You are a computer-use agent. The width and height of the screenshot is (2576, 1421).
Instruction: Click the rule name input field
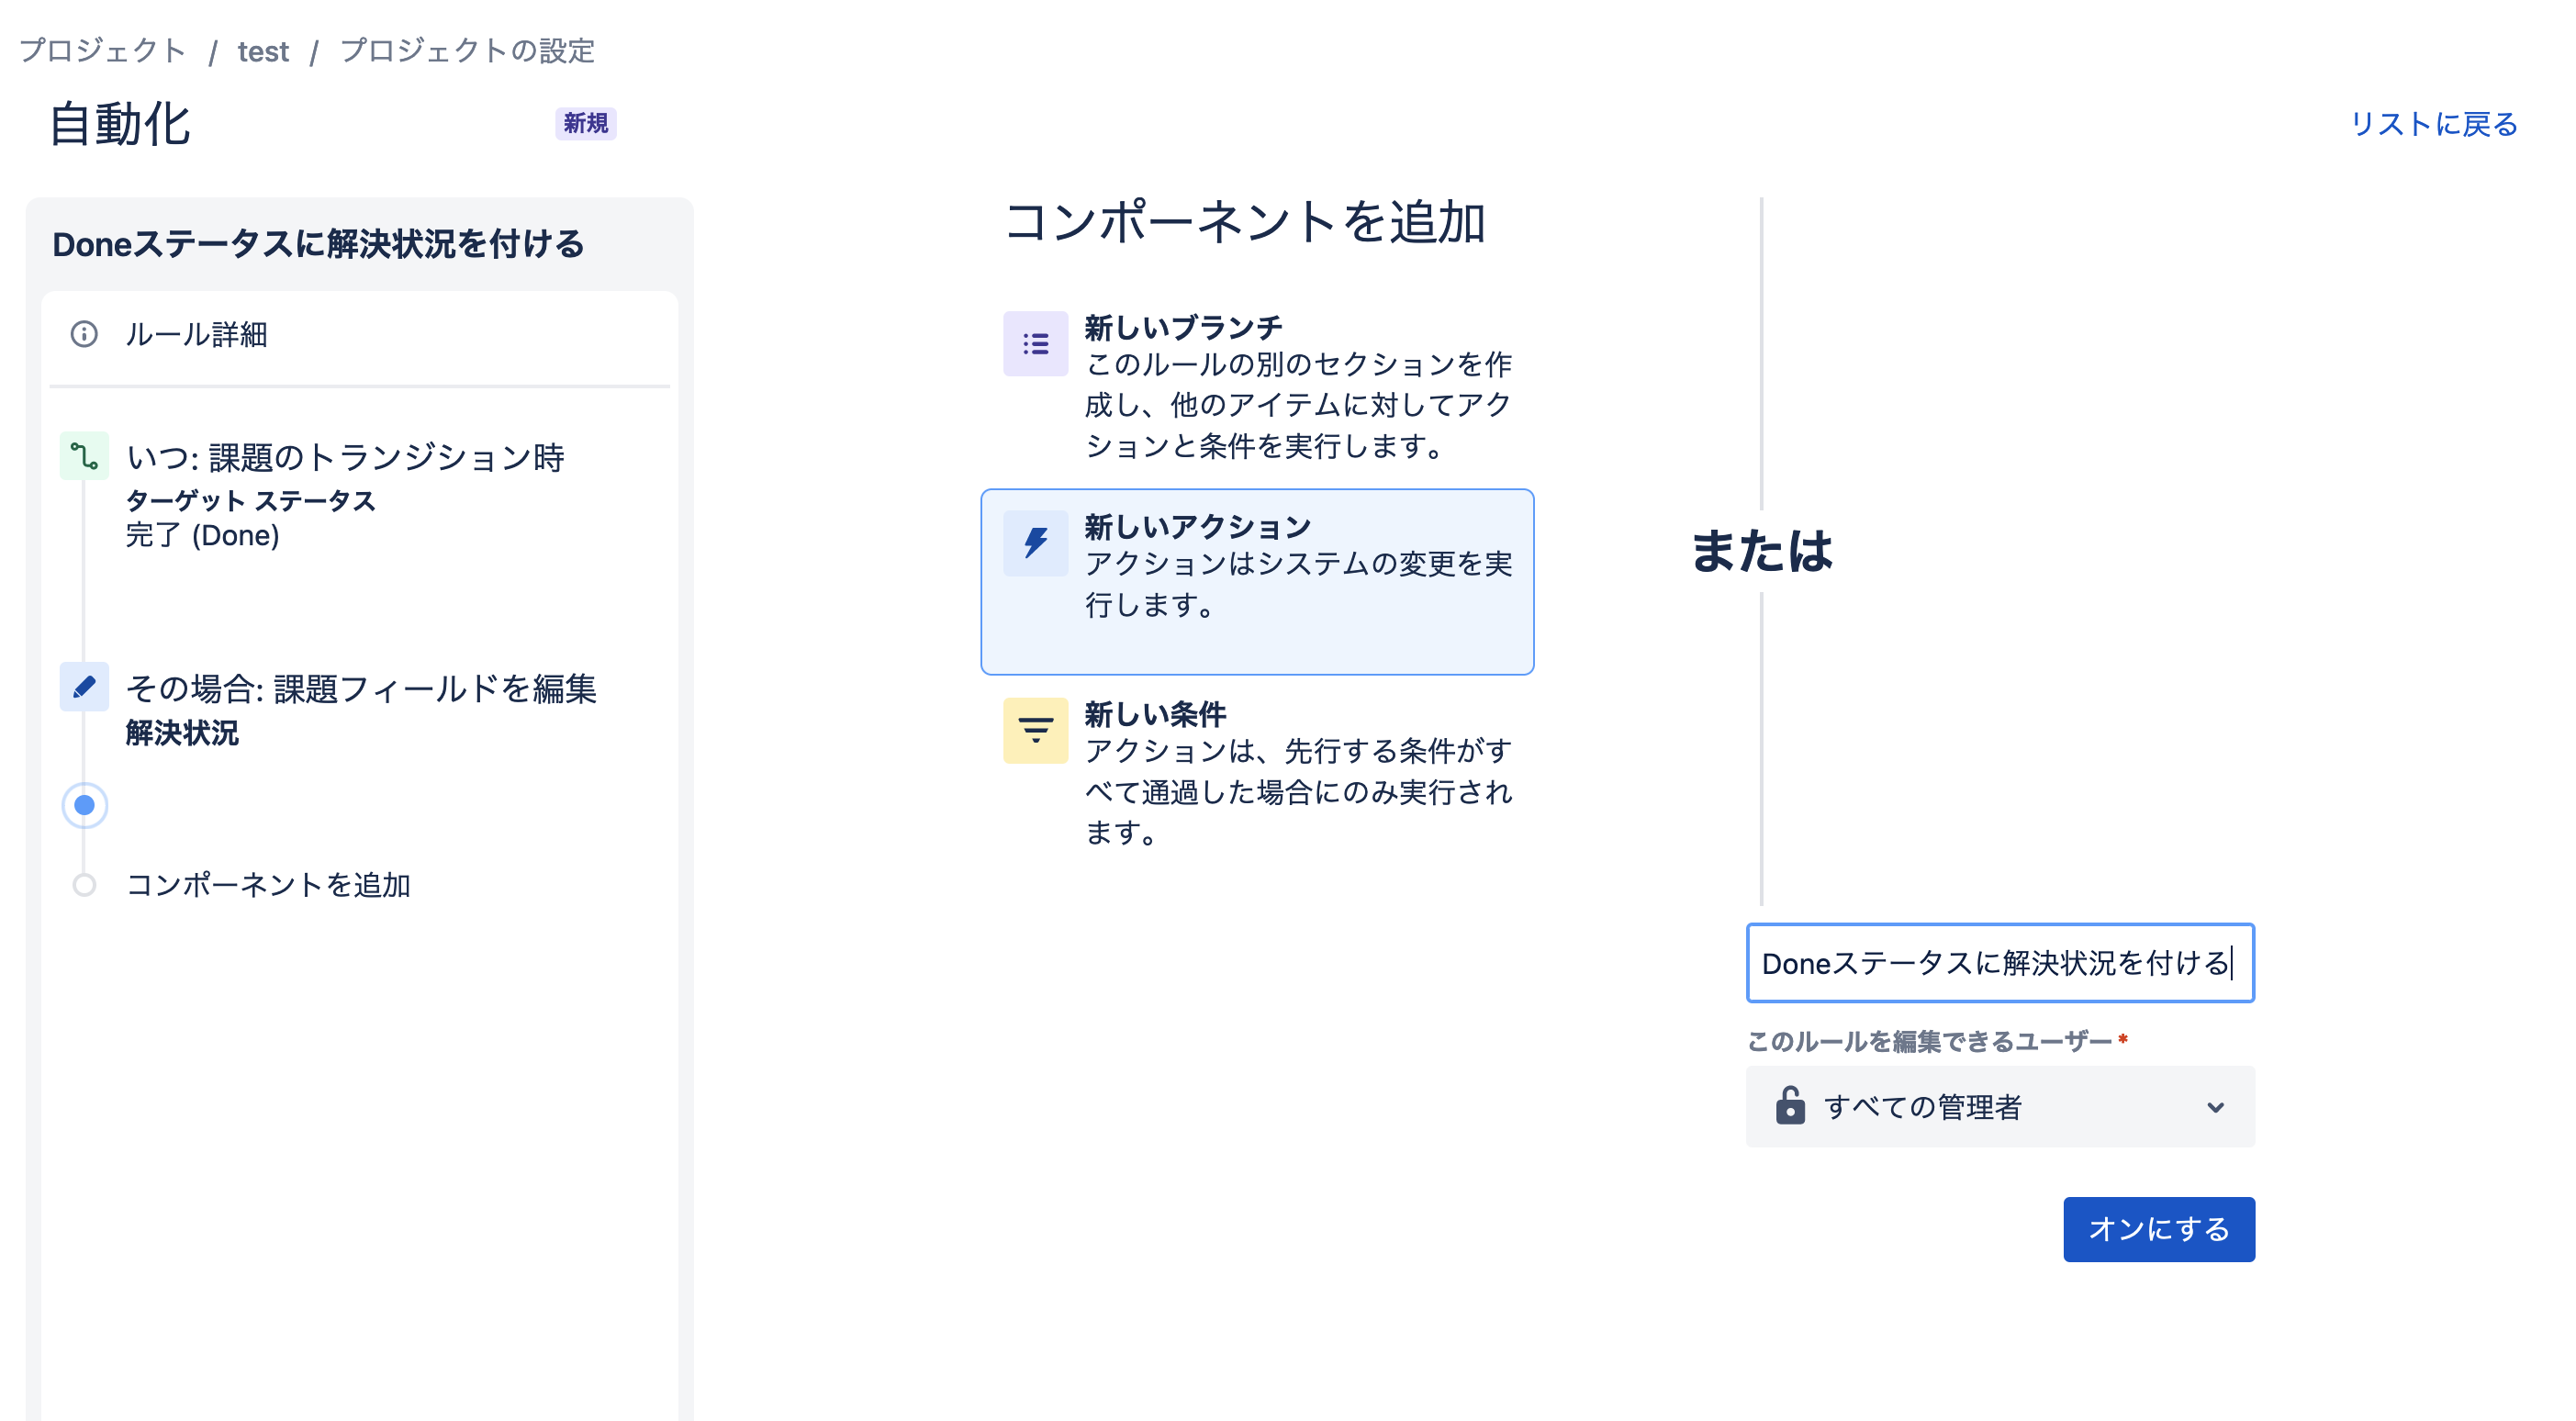2000,962
